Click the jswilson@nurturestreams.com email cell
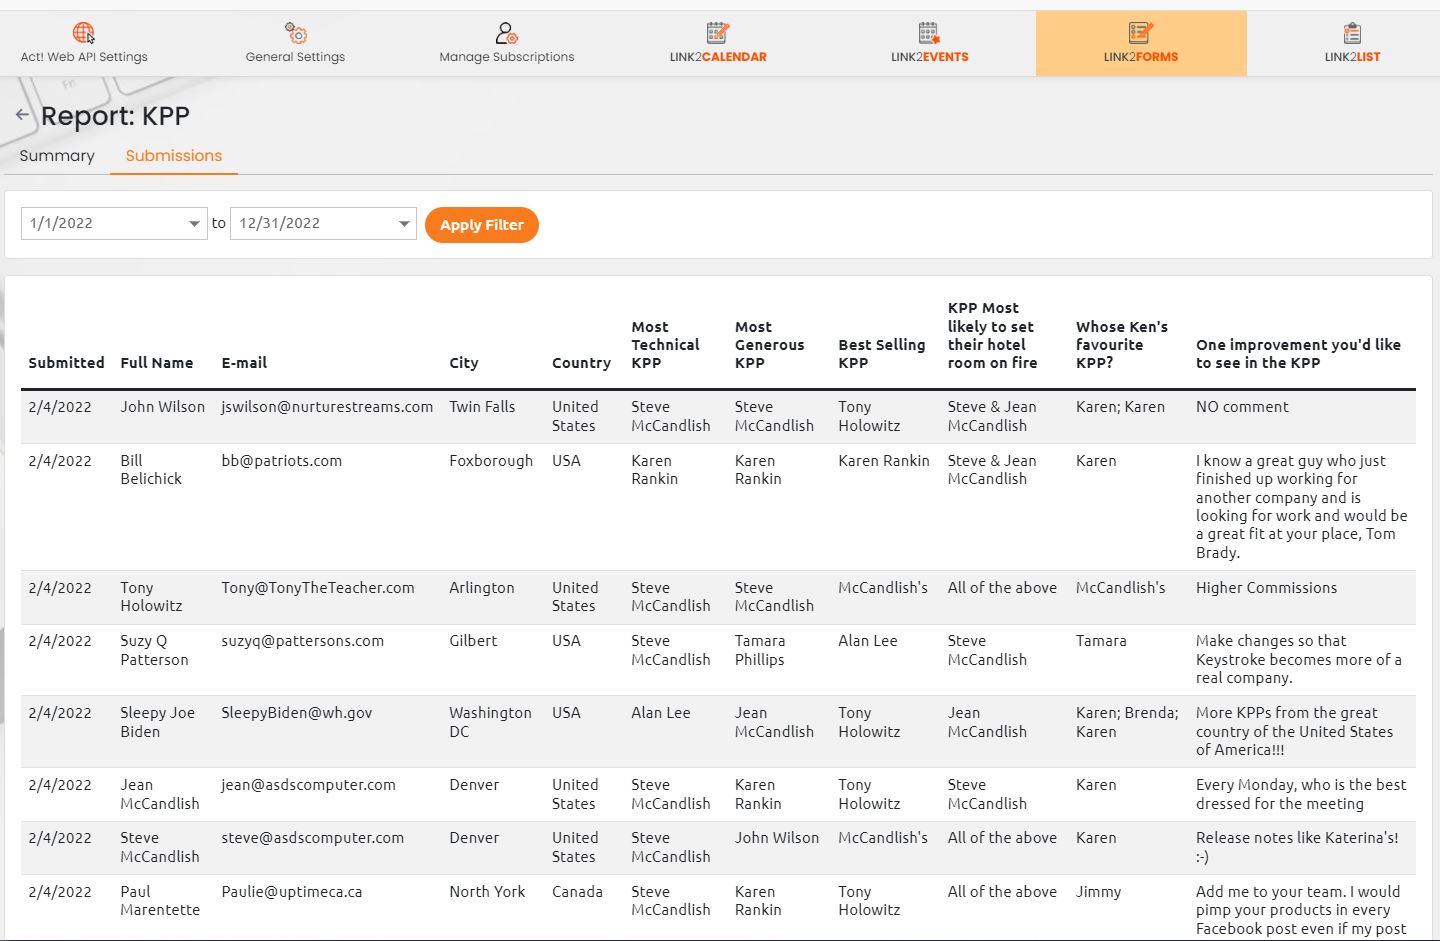 point(327,407)
